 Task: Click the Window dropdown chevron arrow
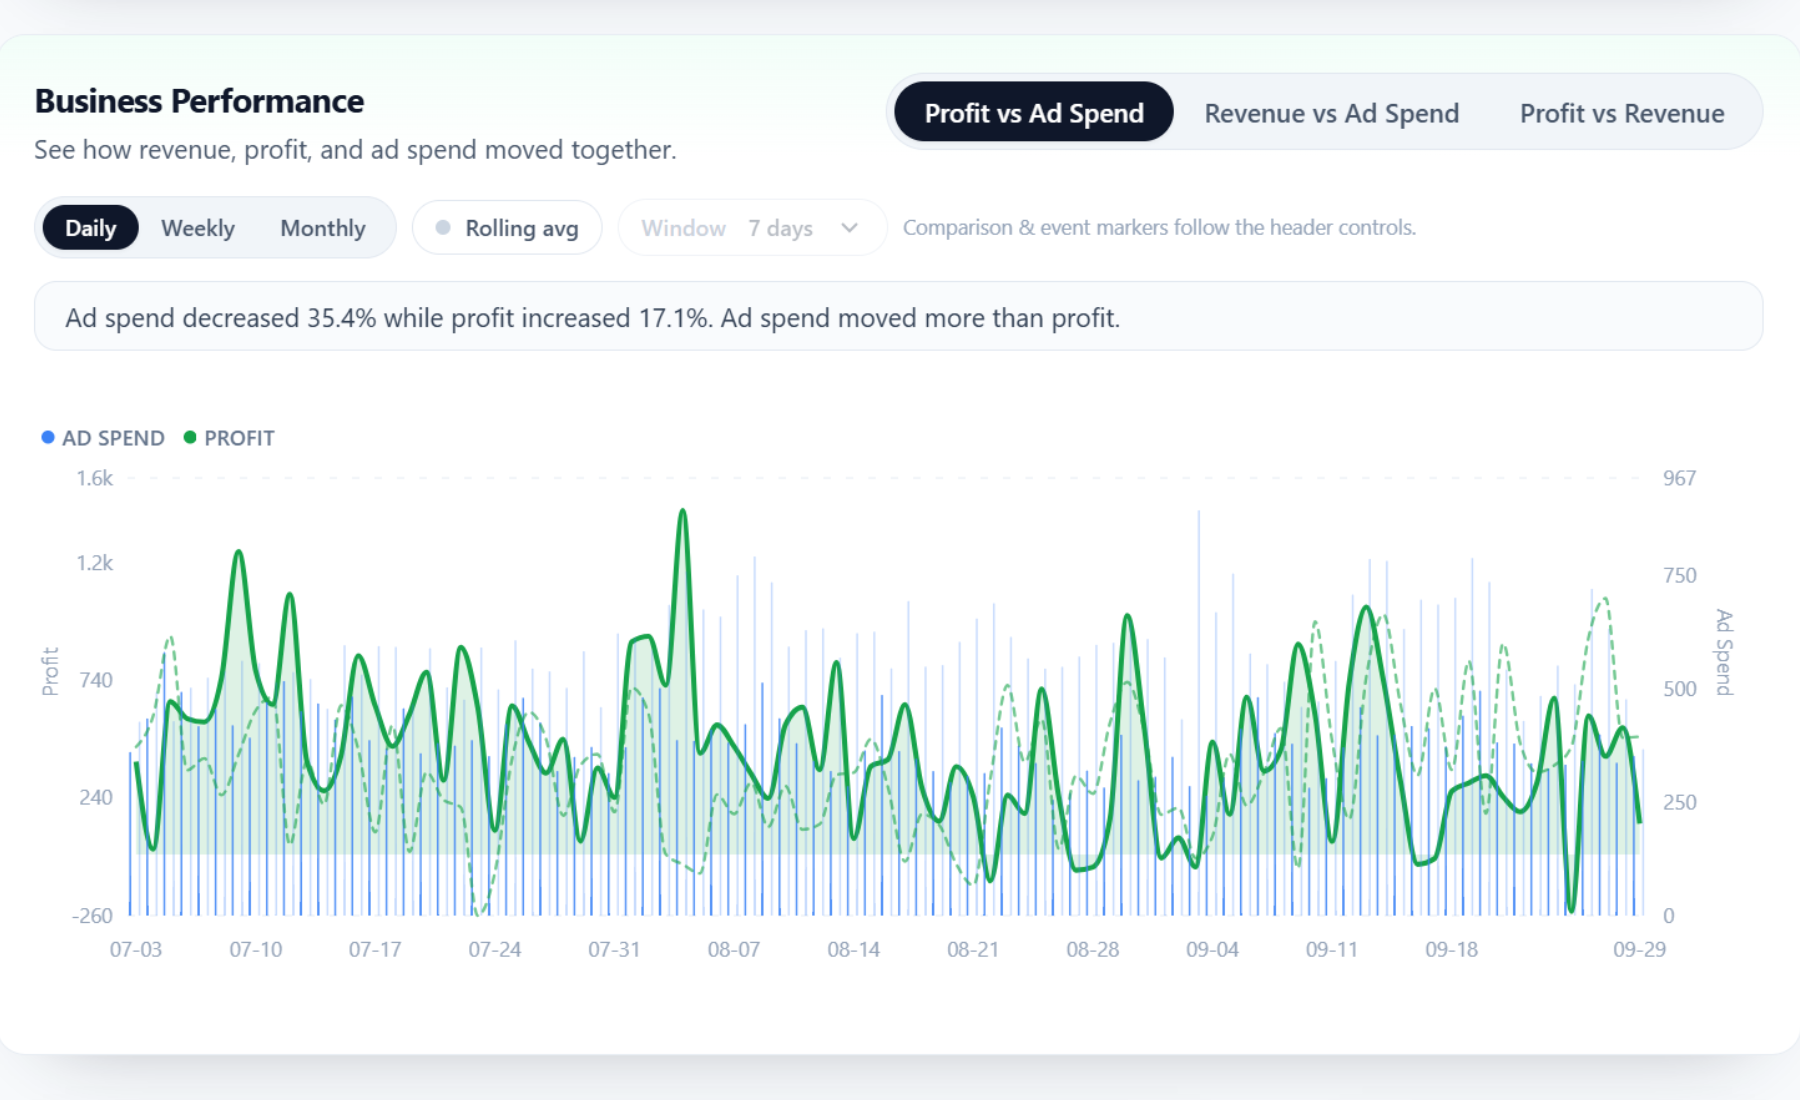(x=850, y=228)
